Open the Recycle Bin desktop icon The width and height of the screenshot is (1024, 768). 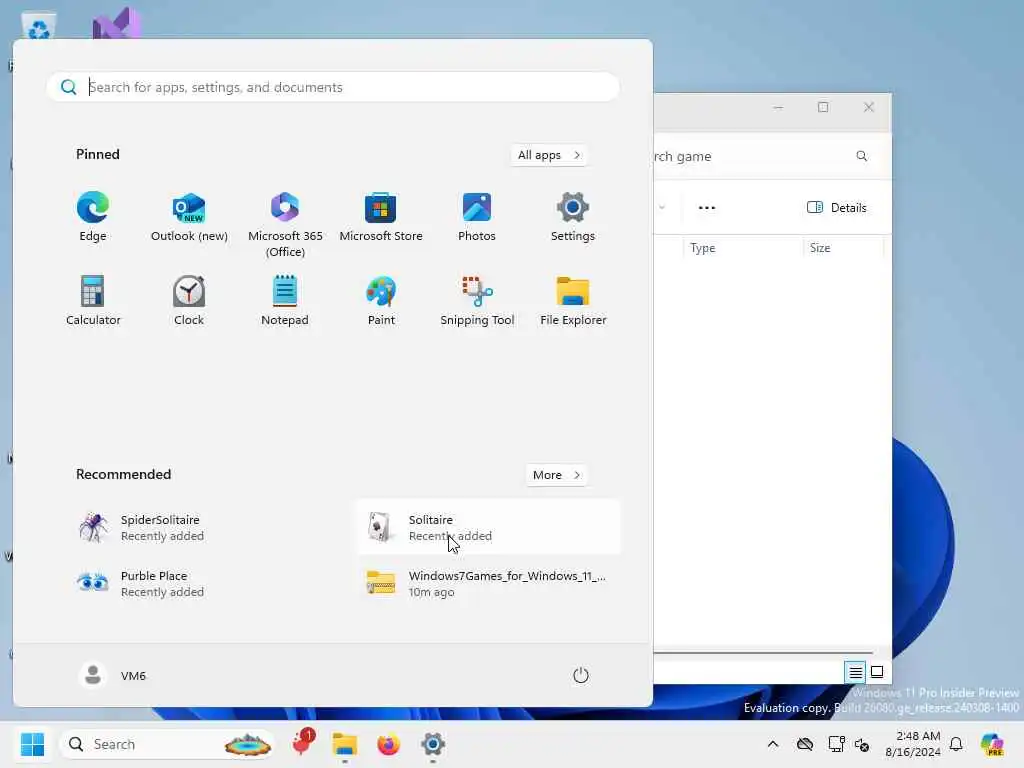39,25
